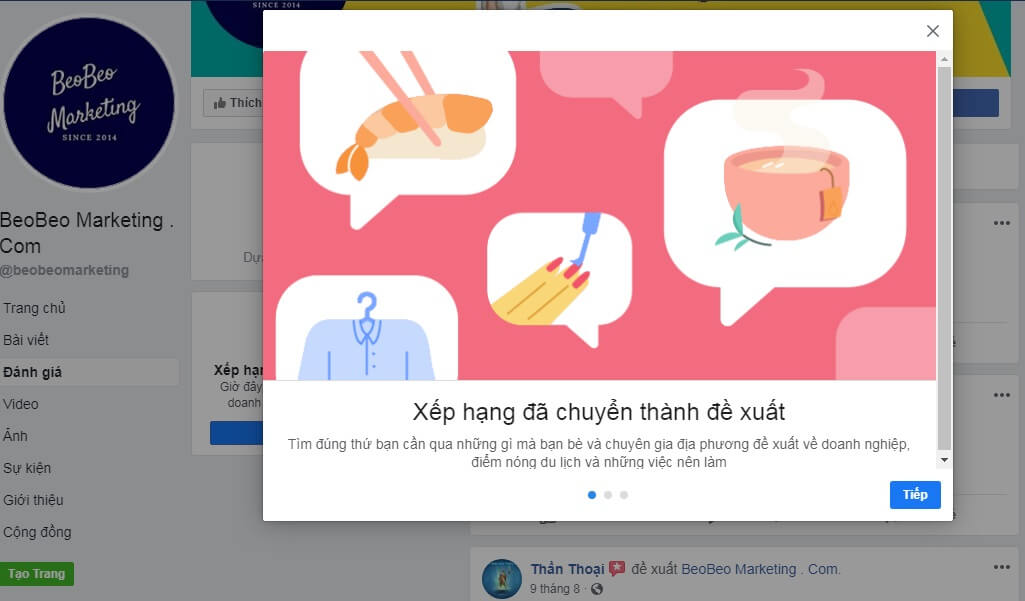Open the middle ellipsis options menu on the right
Screen dimensions: 1025x601
coord(1000,394)
